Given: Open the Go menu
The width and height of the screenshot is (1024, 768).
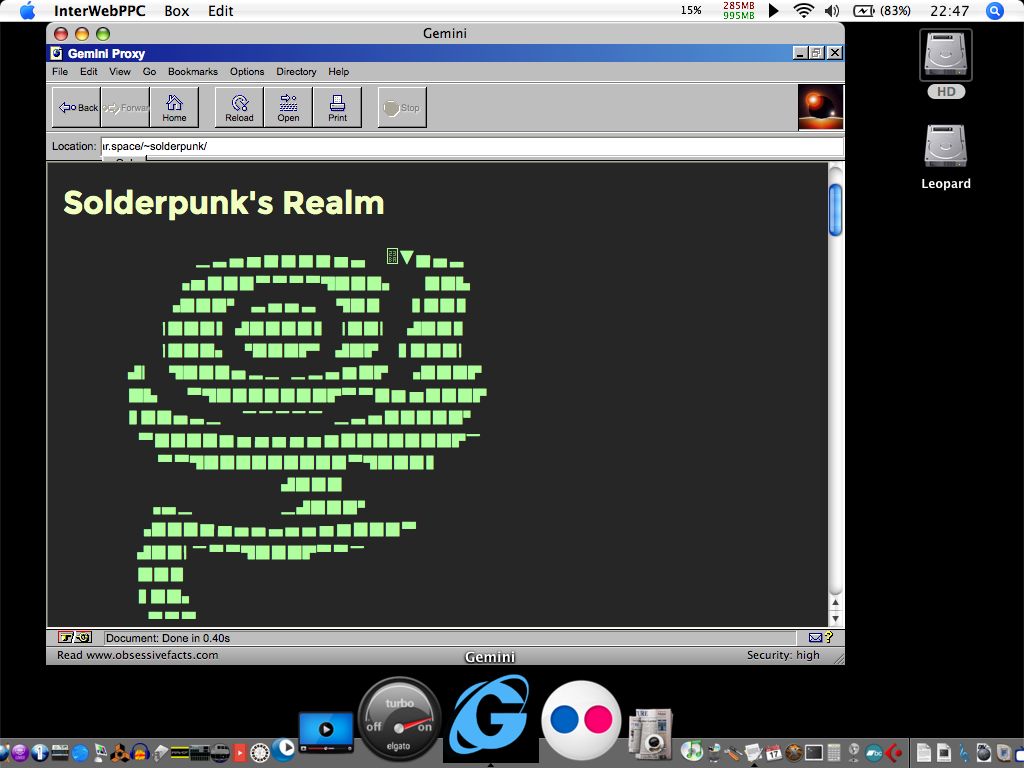Looking at the screenshot, I should tap(150, 72).
